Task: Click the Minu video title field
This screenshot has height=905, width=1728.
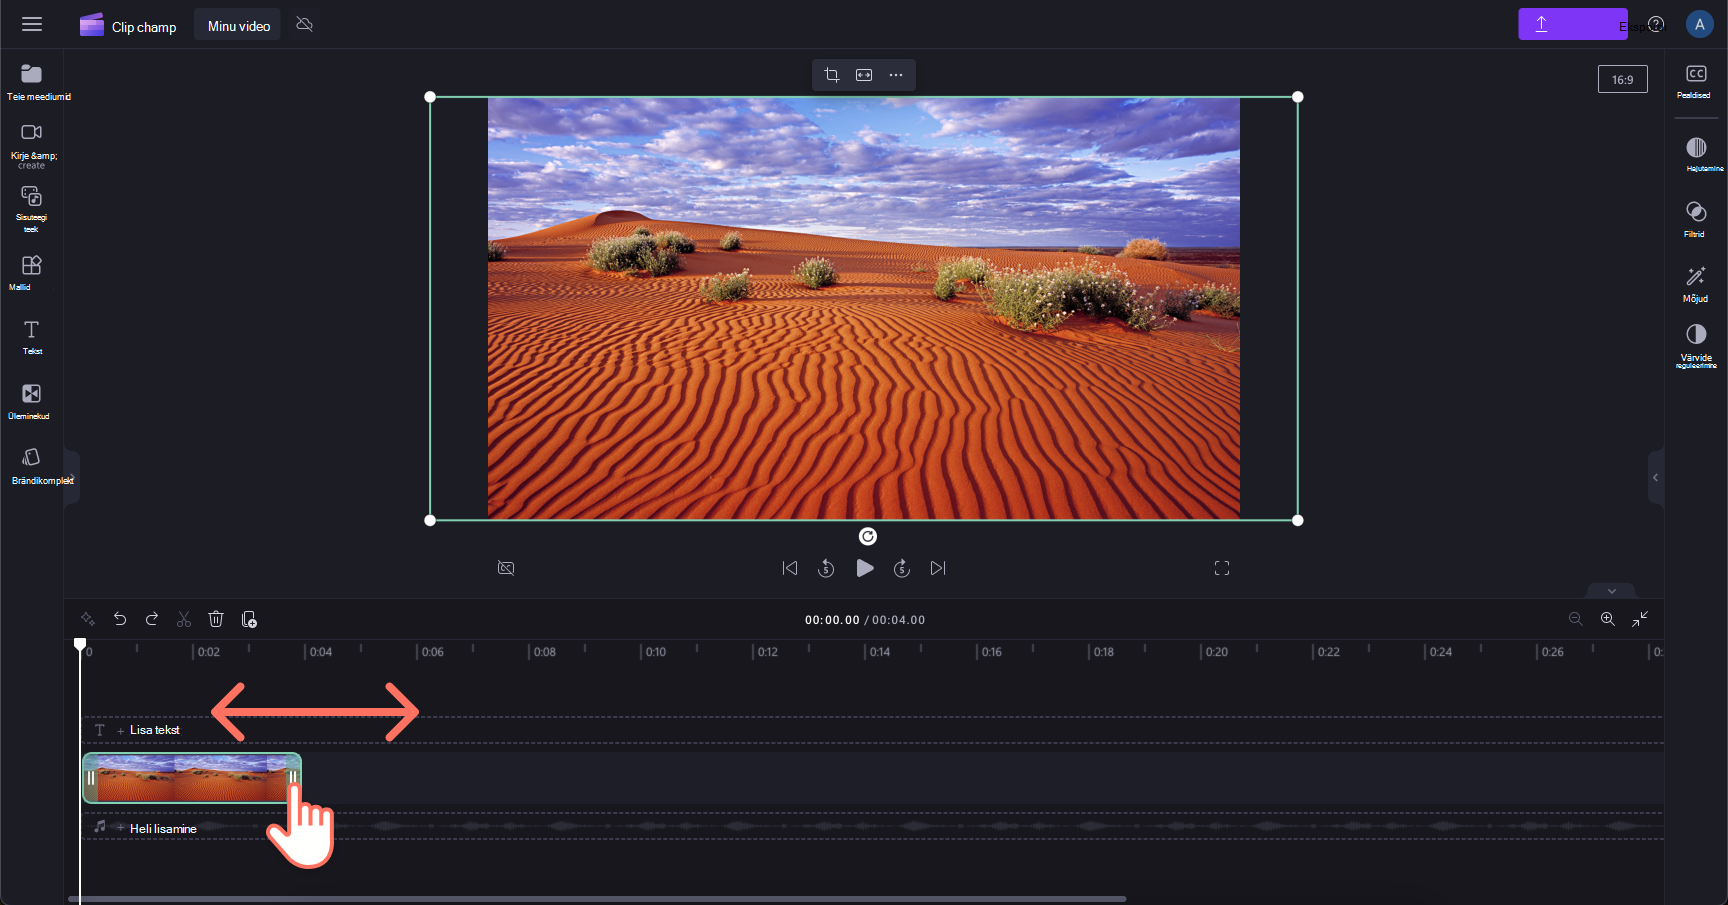Action: [x=238, y=26]
